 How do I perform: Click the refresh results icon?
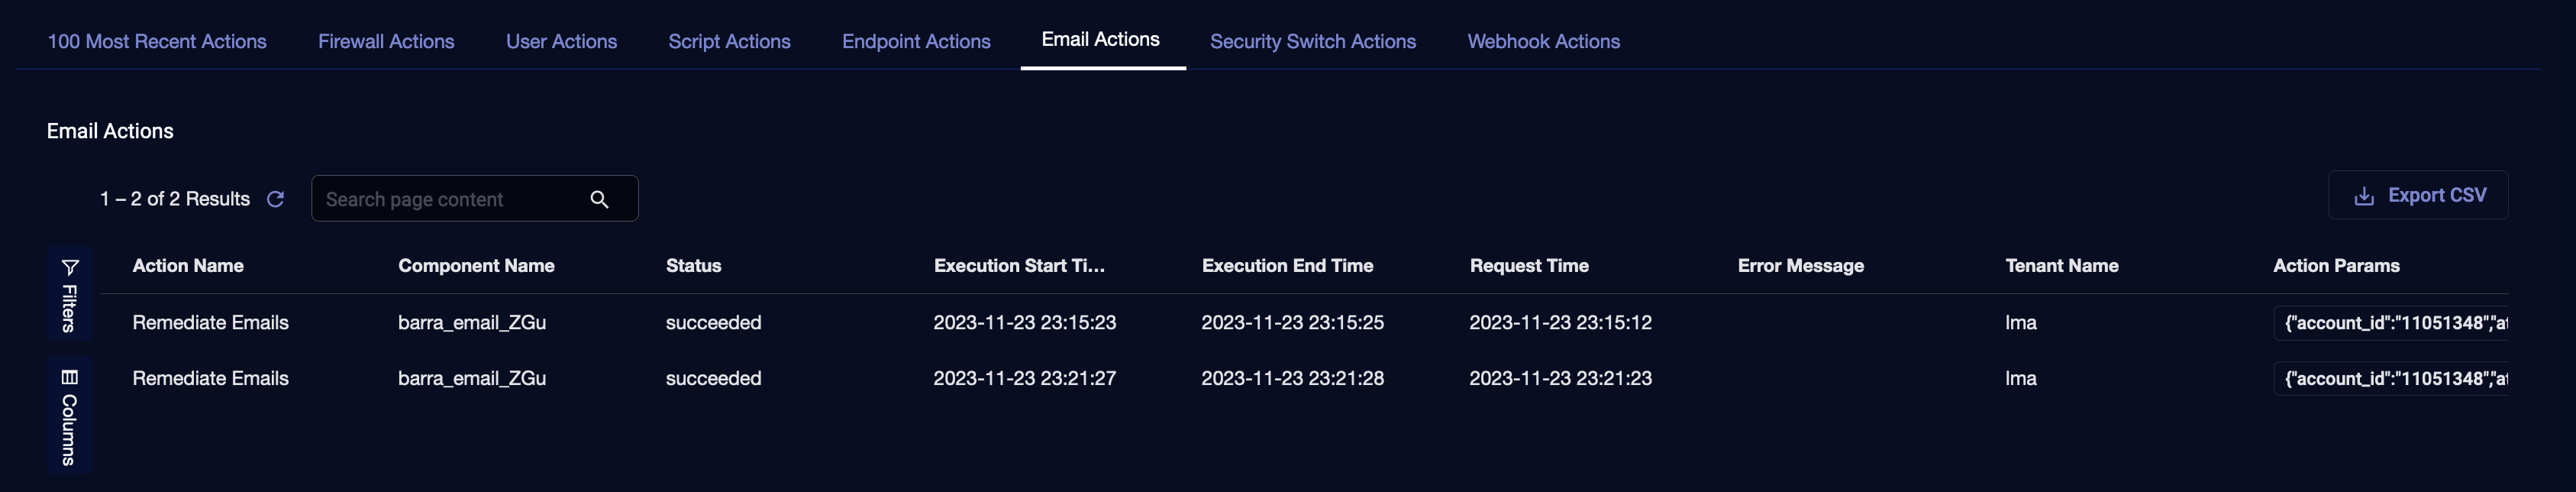[276, 199]
